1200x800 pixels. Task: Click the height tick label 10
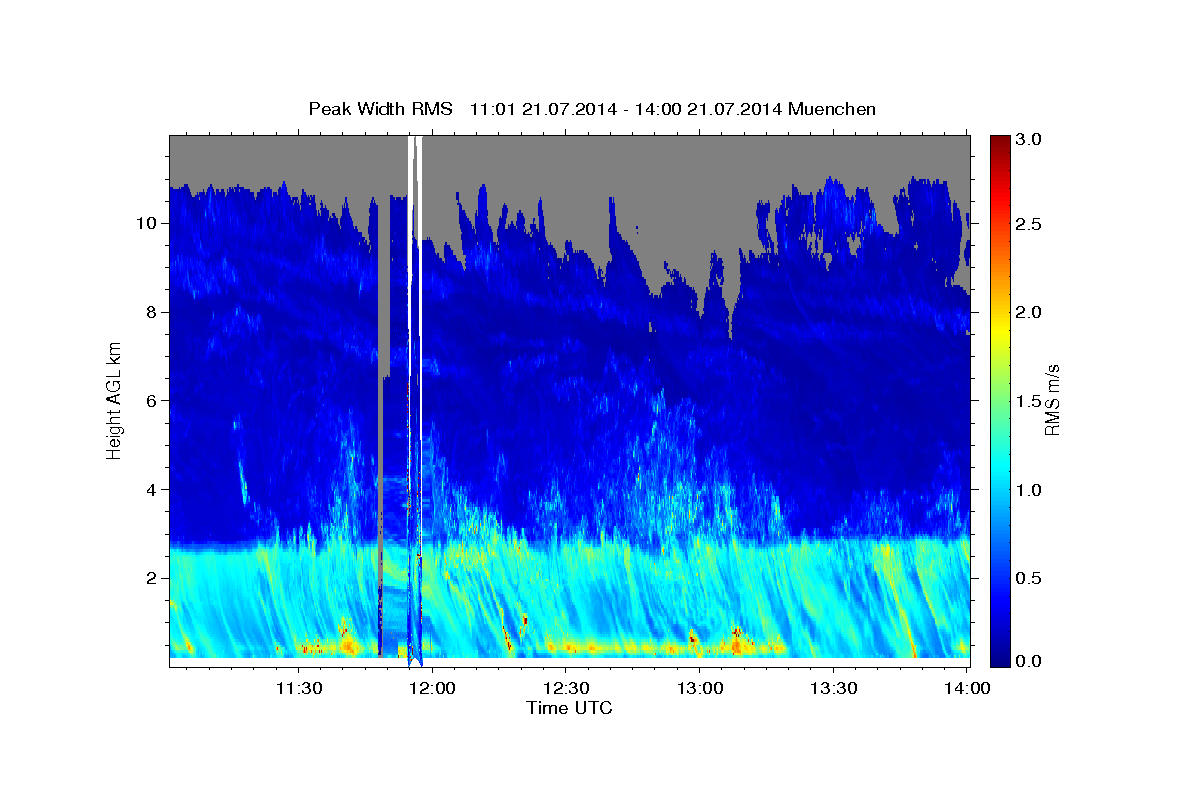[148, 223]
